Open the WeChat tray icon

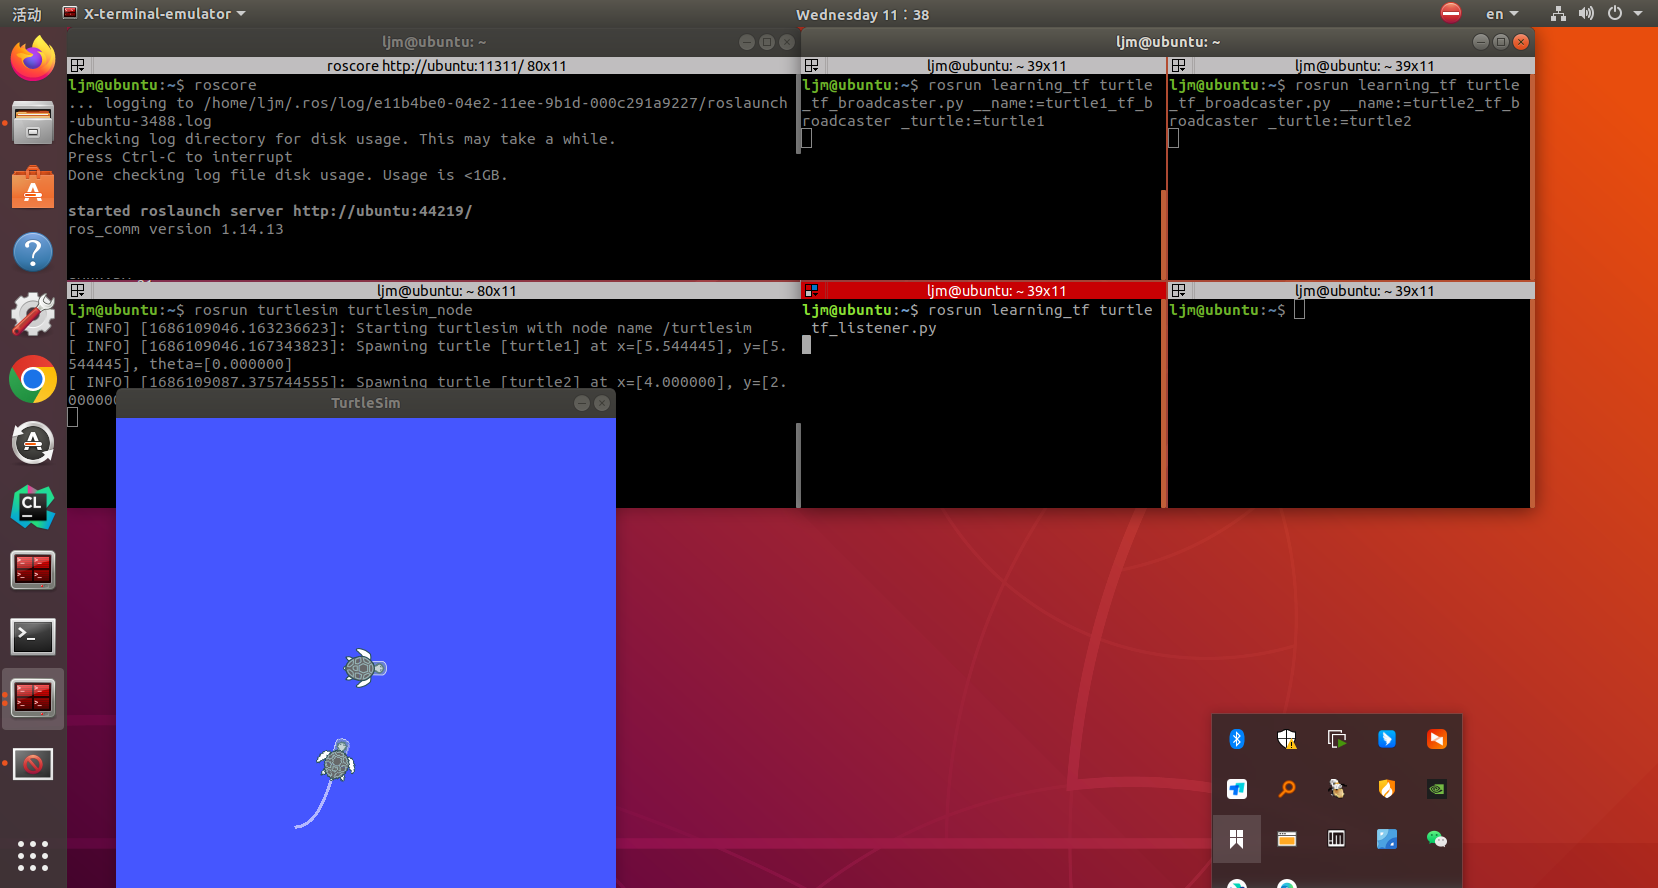1437,839
